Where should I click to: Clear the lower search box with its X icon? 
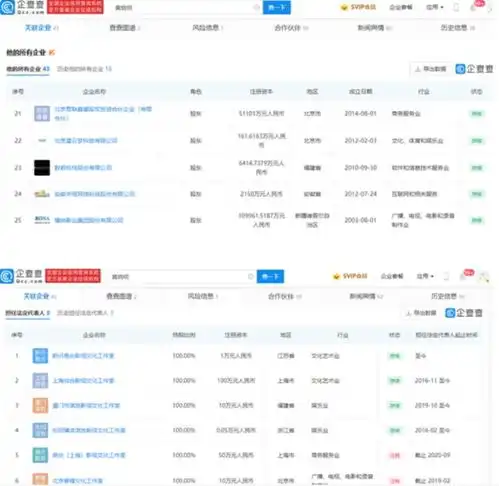(251, 276)
